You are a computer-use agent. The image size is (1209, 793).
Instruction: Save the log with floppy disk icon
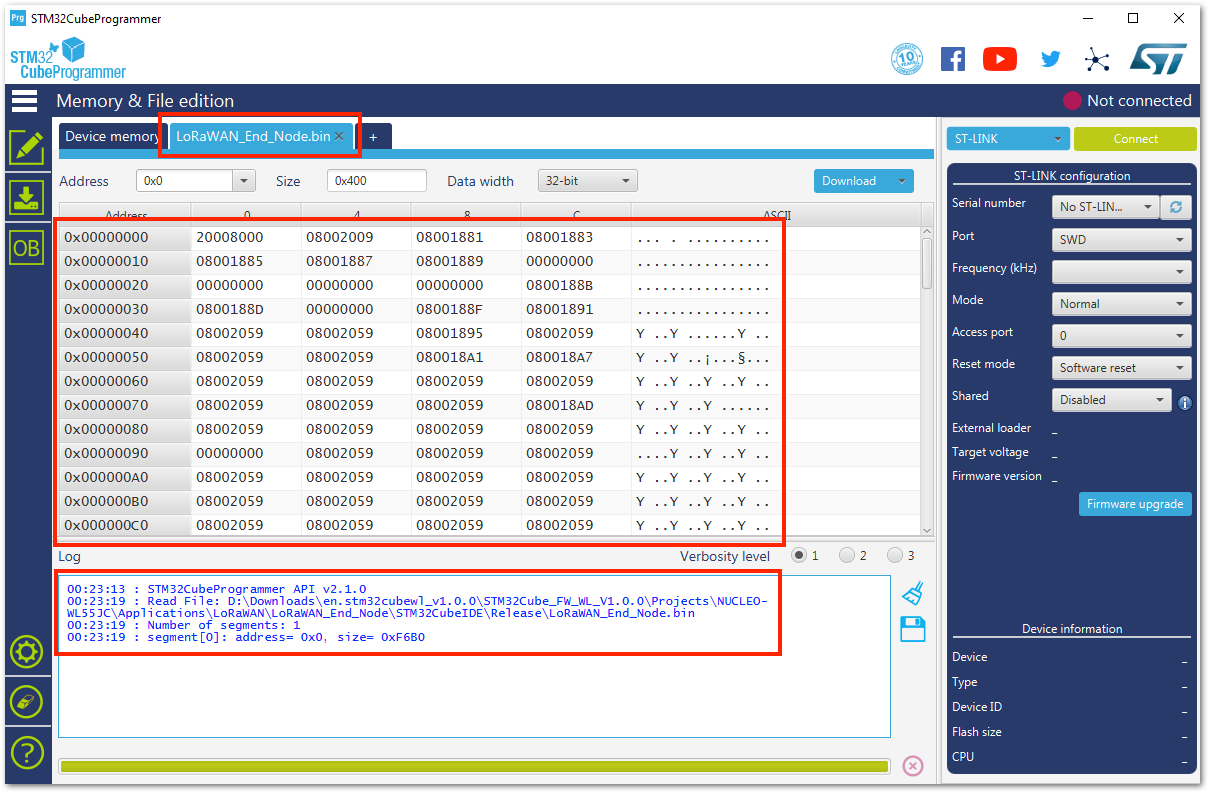pyautogui.click(x=912, y=629)
